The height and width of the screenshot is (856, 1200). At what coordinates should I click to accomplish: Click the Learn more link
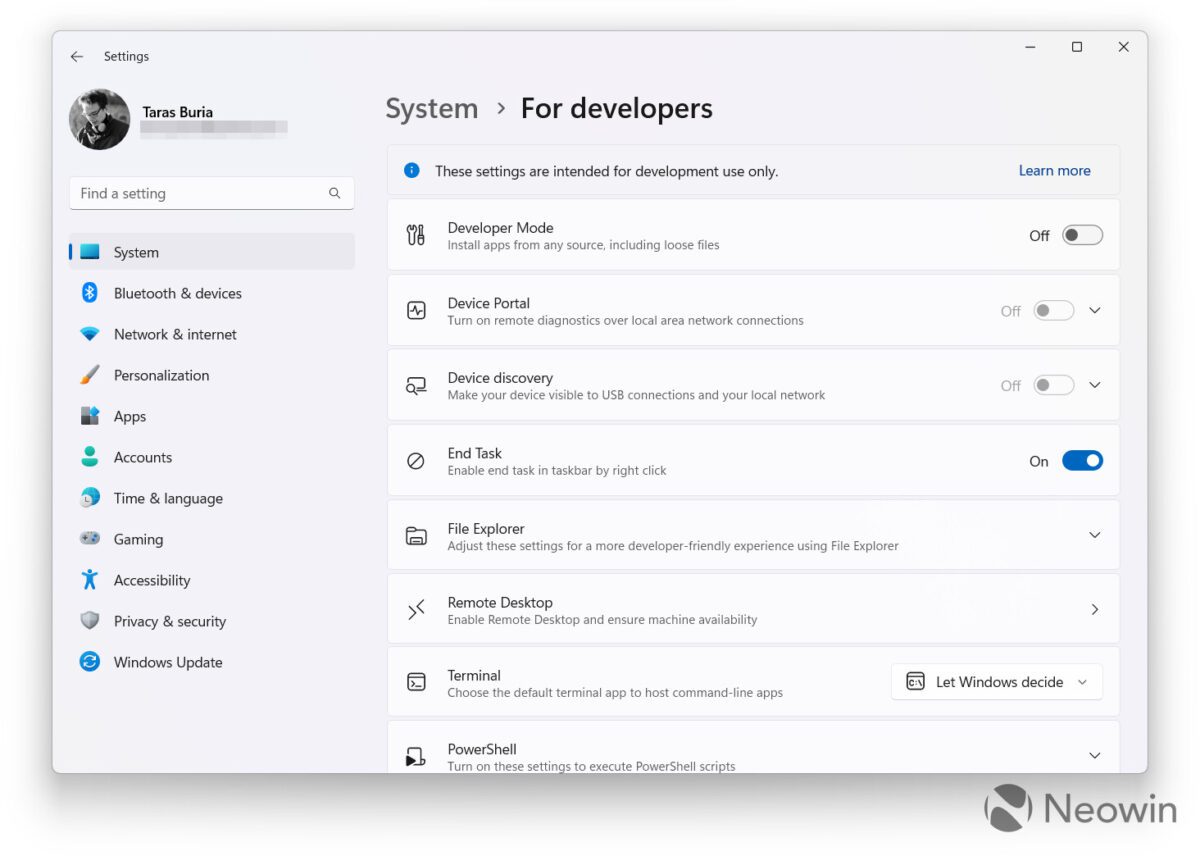click(x=1054, y=170)
